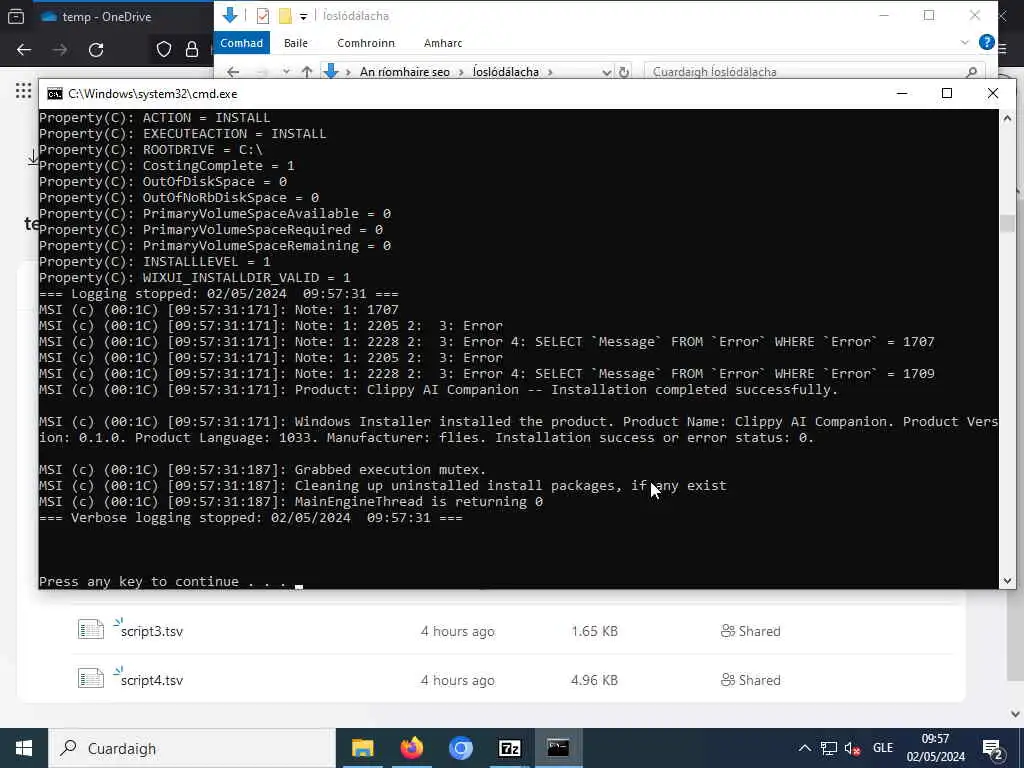Image resolution: width=1024 pixels, height=768 pixels.
Task: Click the Explorer search magnifier icon
Action: (971, 72)
